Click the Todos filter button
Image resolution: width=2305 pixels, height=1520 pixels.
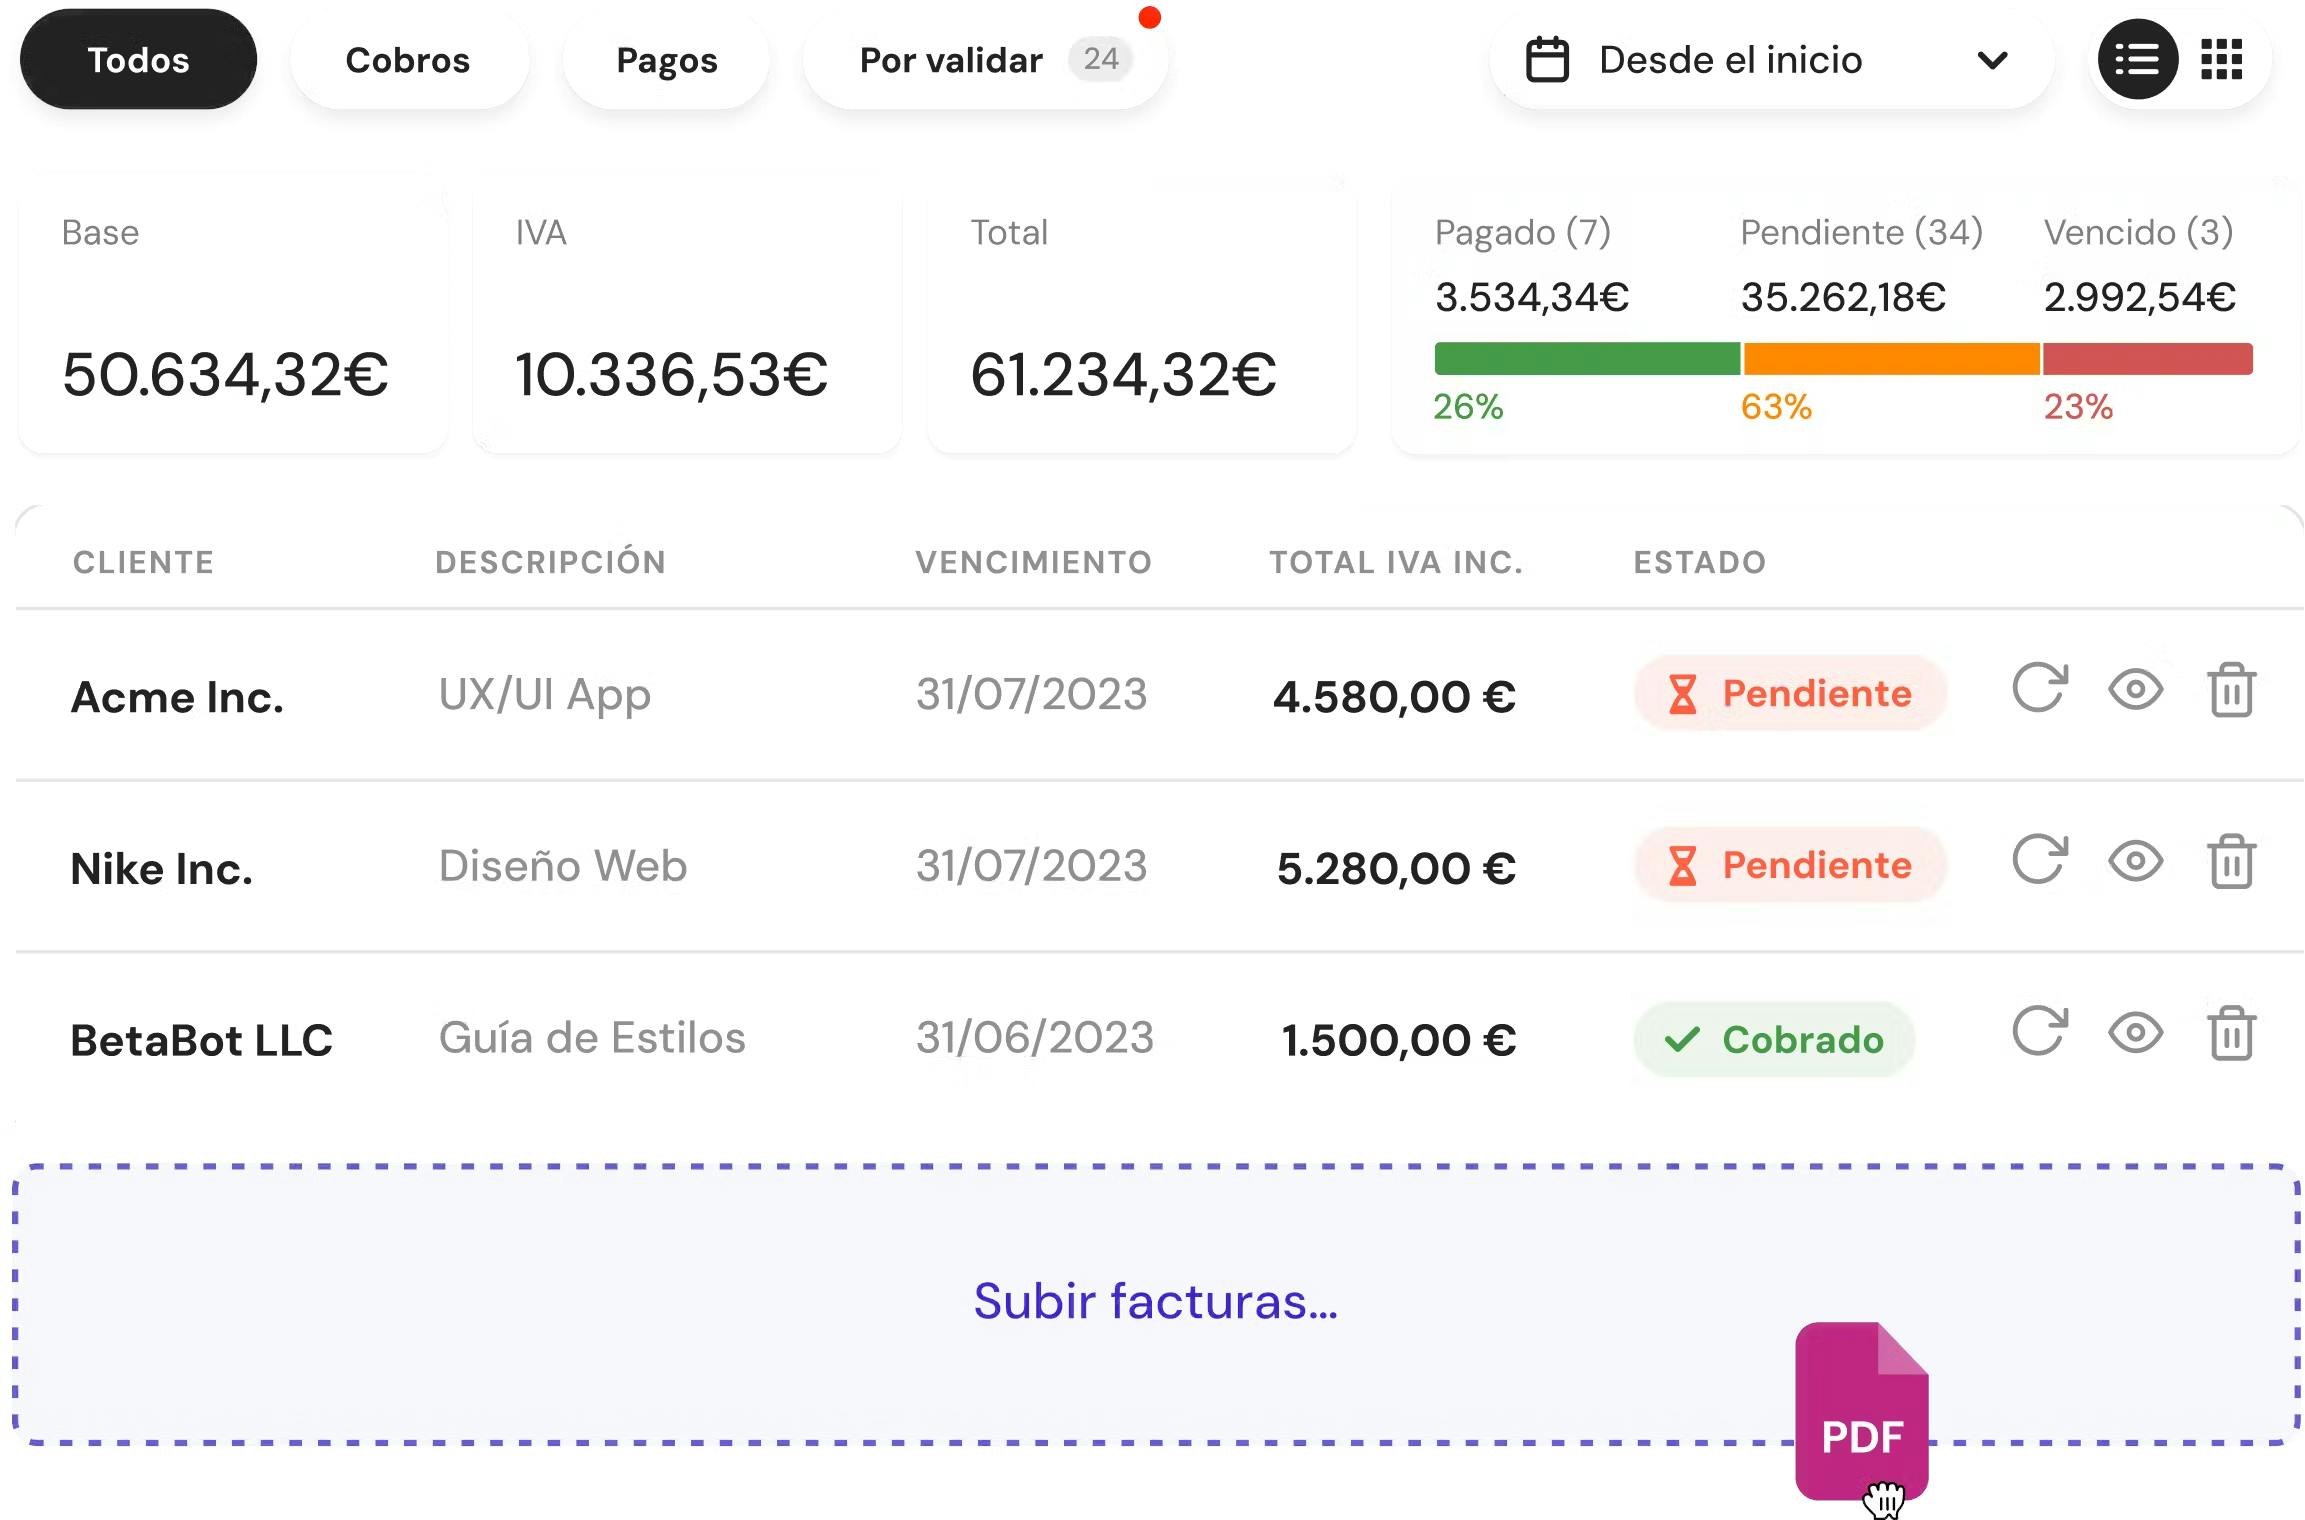pos(138,60)
